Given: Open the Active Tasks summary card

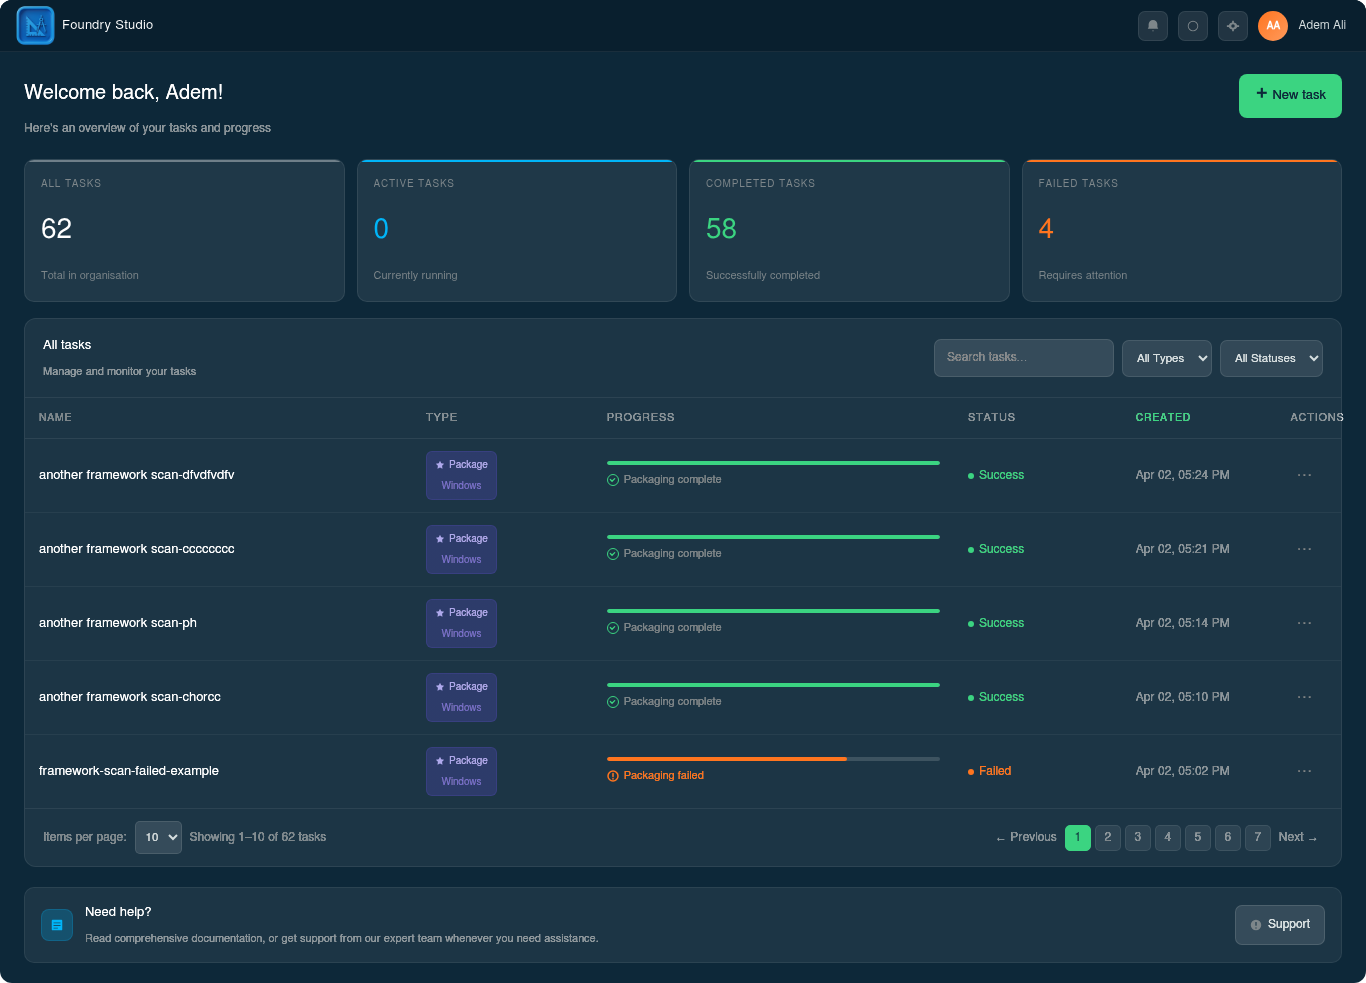Looking at the screenshot, I should [517, 231].
